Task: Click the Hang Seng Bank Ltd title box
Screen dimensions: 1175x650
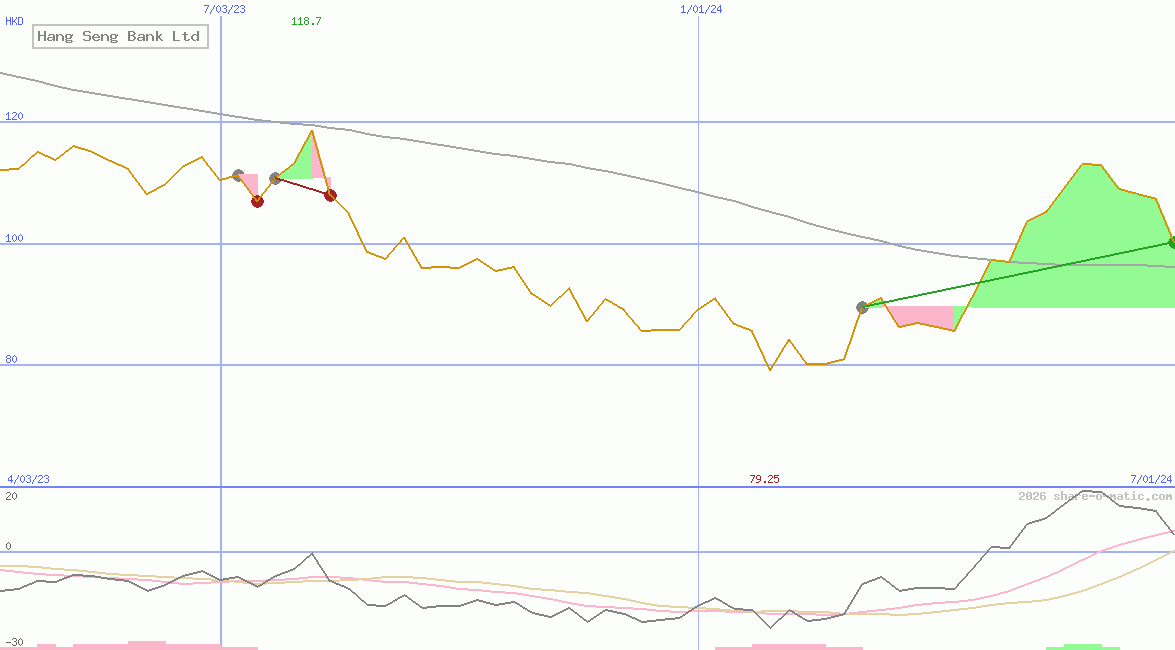Action: tap(120, 36)
